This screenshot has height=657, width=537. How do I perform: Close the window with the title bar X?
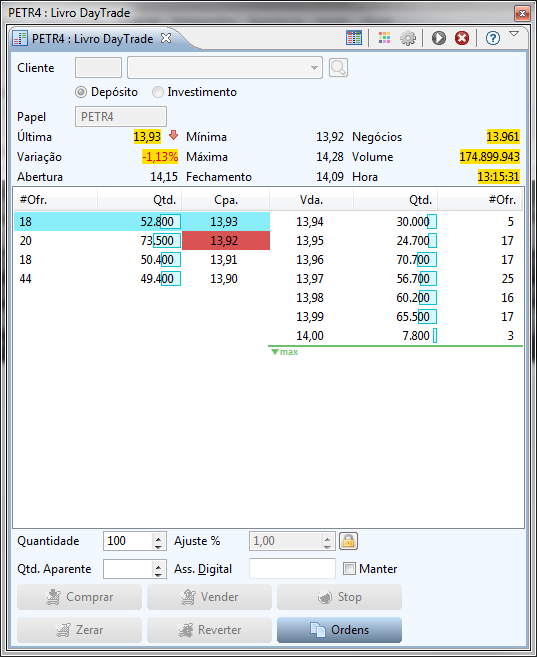click(x=522, y=13)
